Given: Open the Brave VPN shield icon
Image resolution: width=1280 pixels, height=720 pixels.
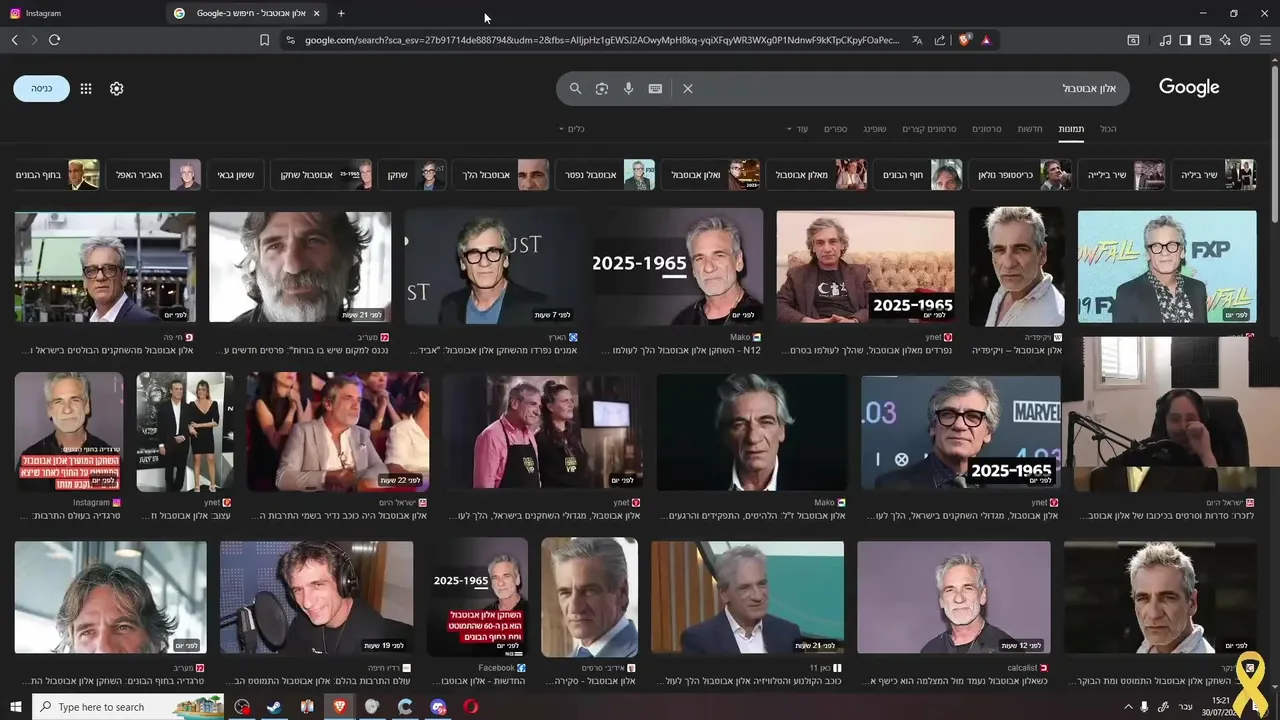Looking at the screenshot, I should (1245, 40).
